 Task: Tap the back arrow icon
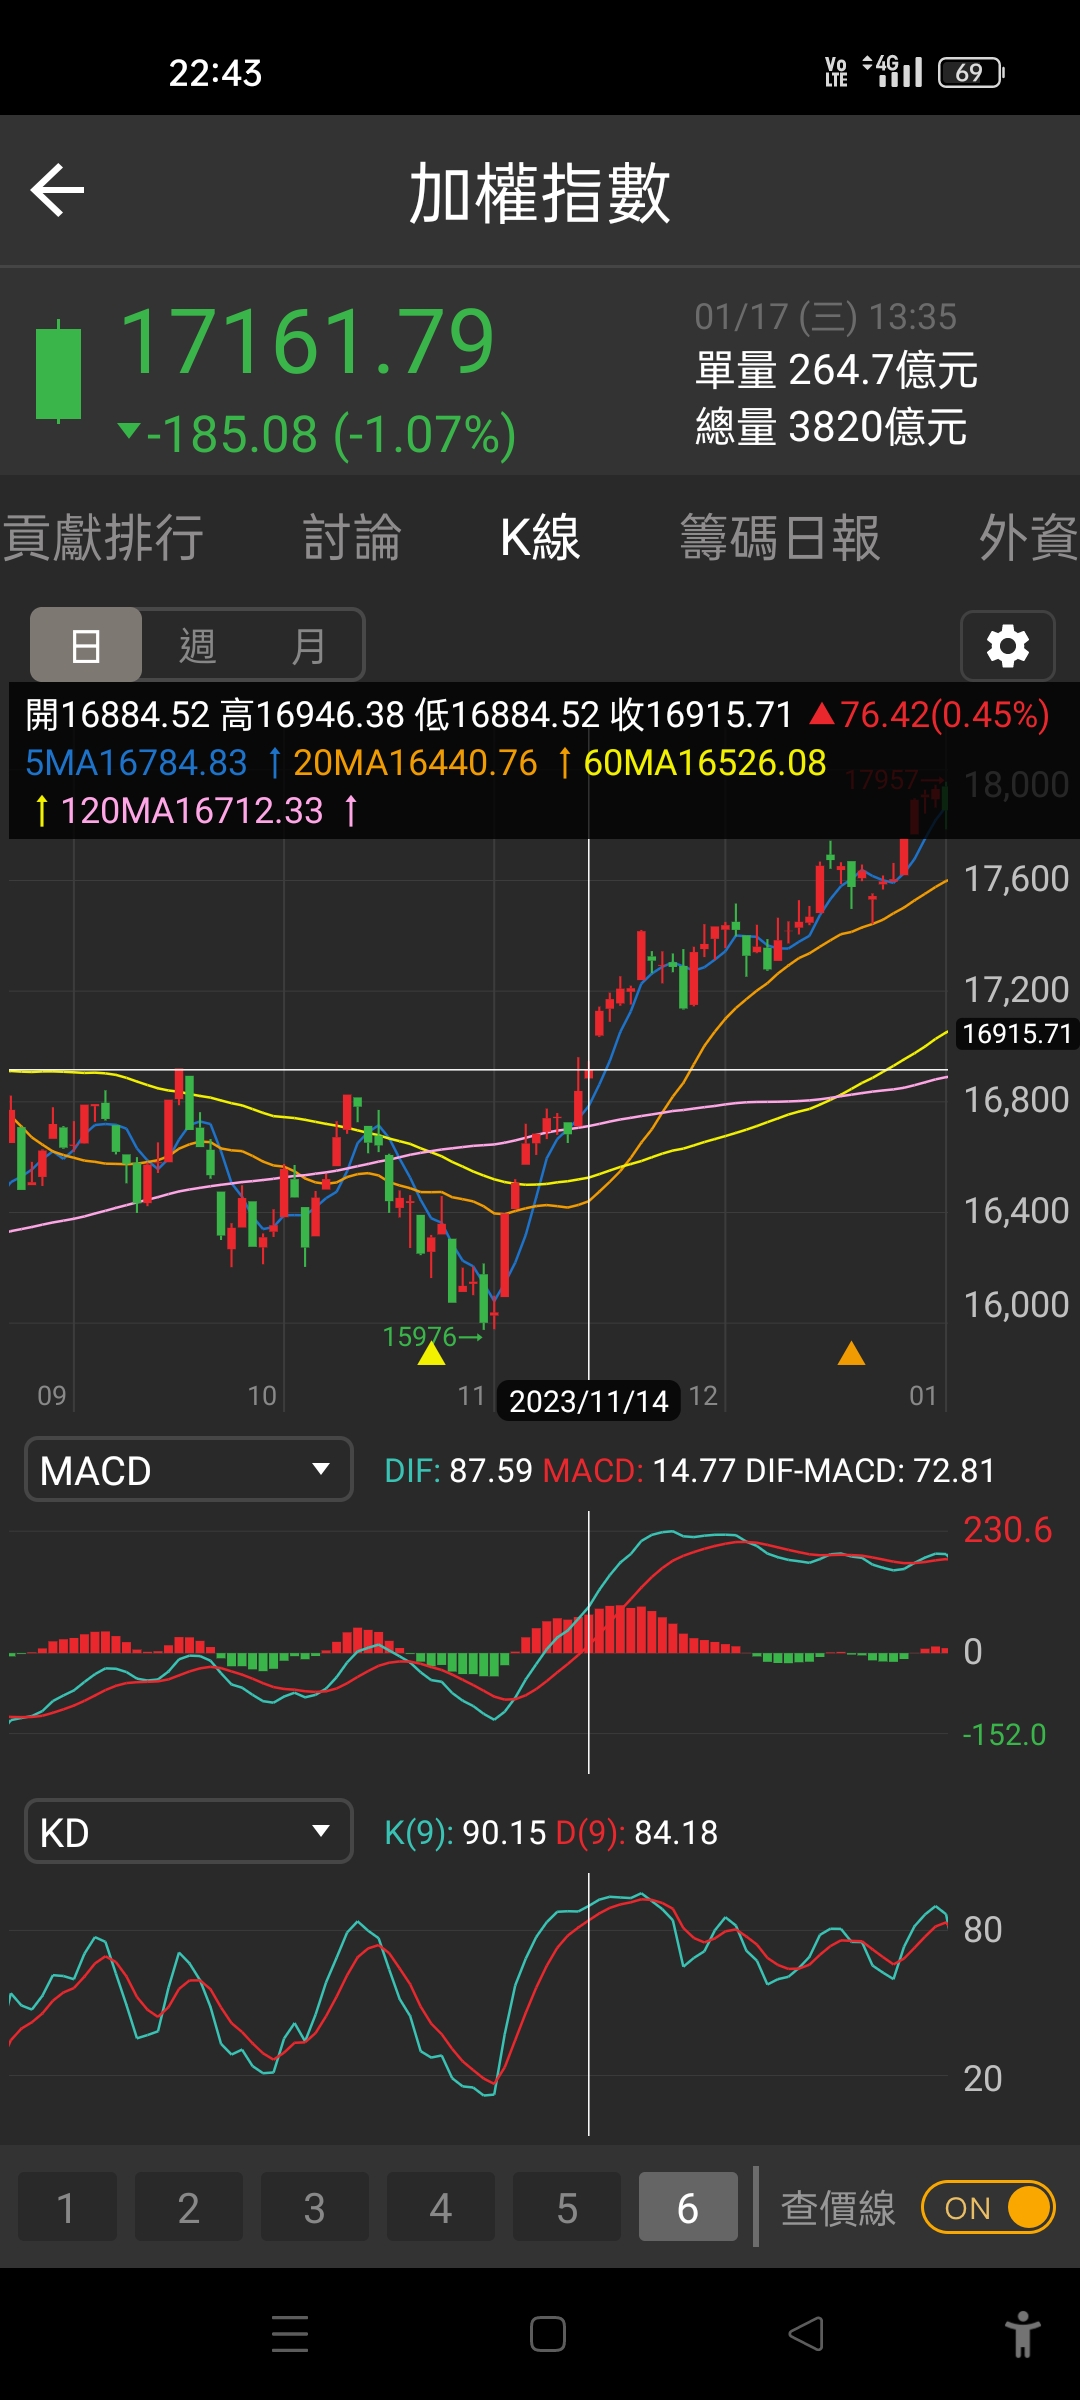[x=57, y=190]
